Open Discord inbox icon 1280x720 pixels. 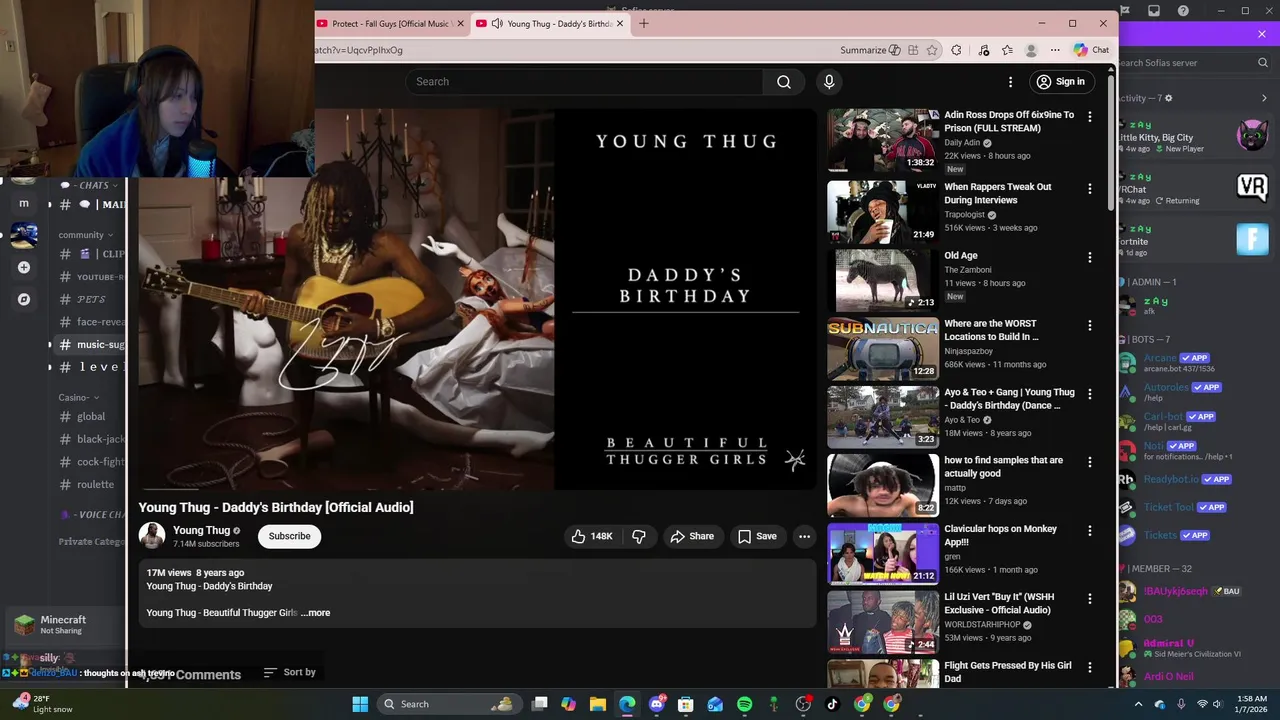point(1154,11)
